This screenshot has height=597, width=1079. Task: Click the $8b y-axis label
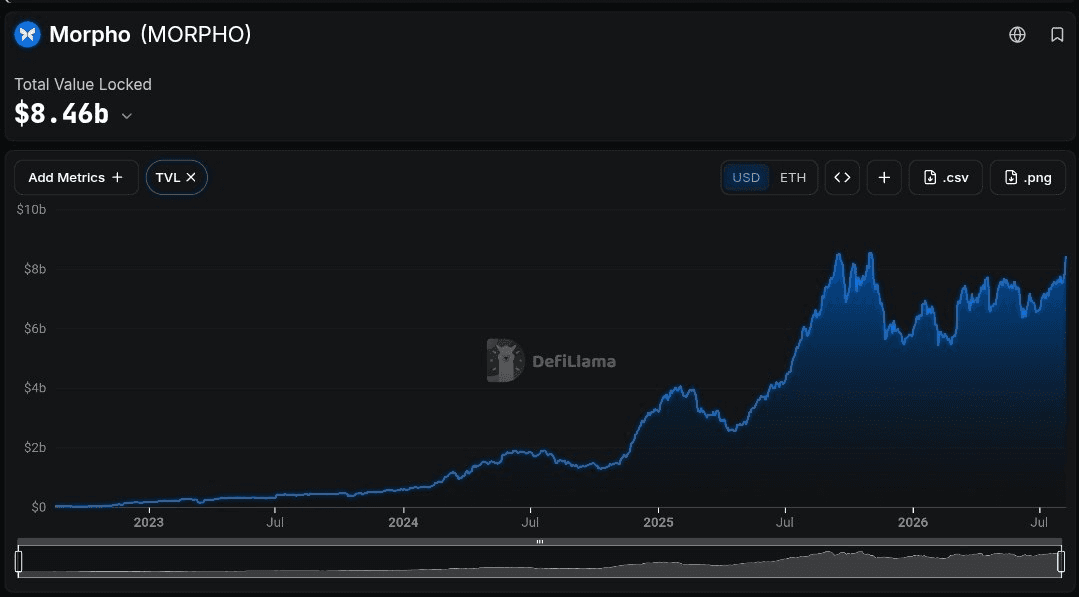pos(34,269)
